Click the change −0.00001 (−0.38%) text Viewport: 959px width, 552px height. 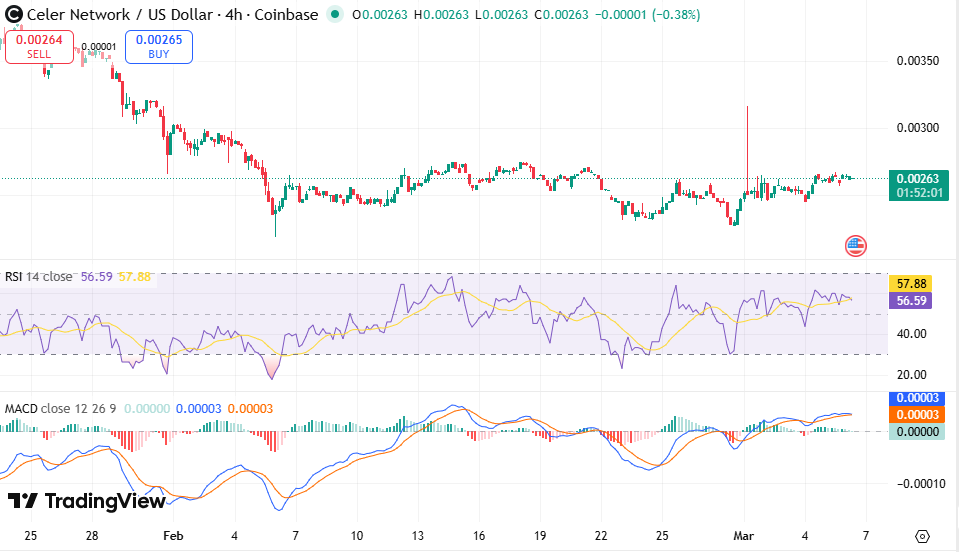[x=648, y=15]
